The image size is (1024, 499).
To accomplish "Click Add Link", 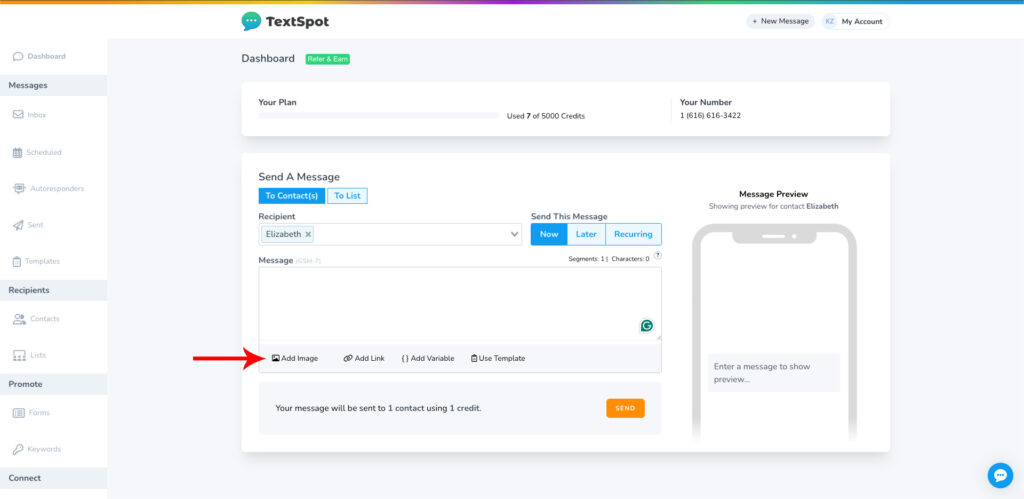I will click(364, 359).
